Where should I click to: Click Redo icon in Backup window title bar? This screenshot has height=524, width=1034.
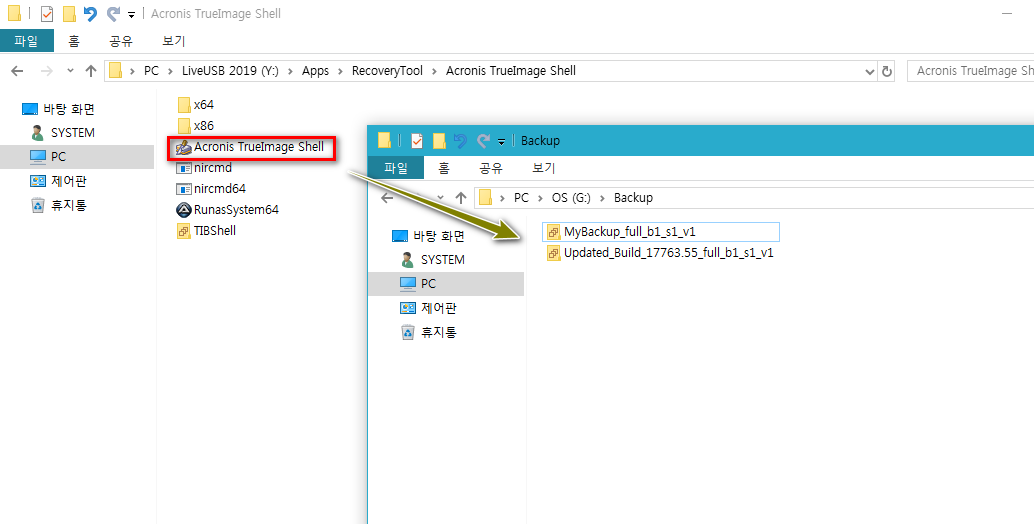[484, 140]
